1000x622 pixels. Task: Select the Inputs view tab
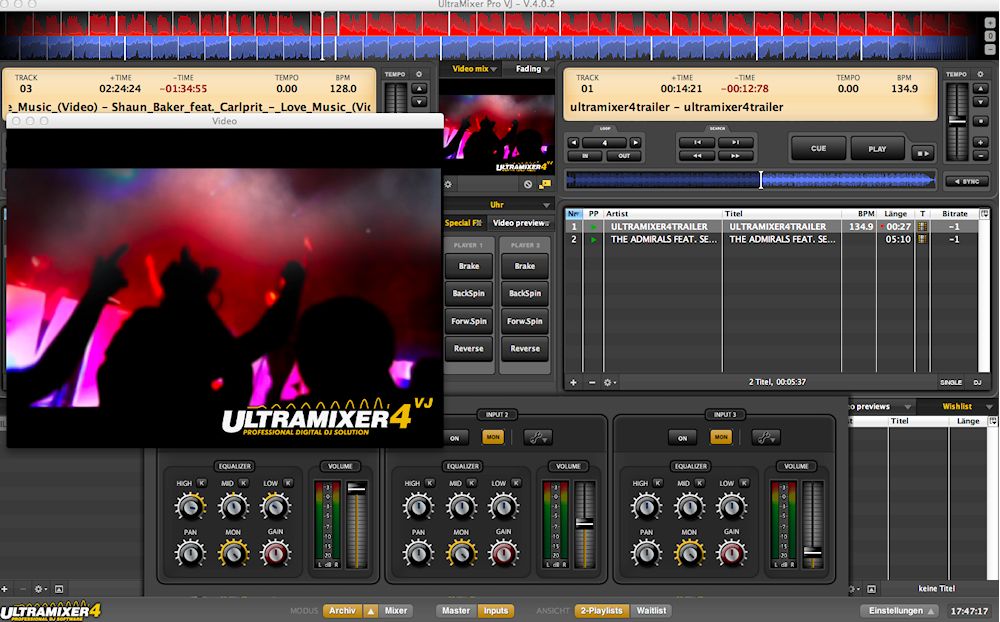click(x=496, y=611)
